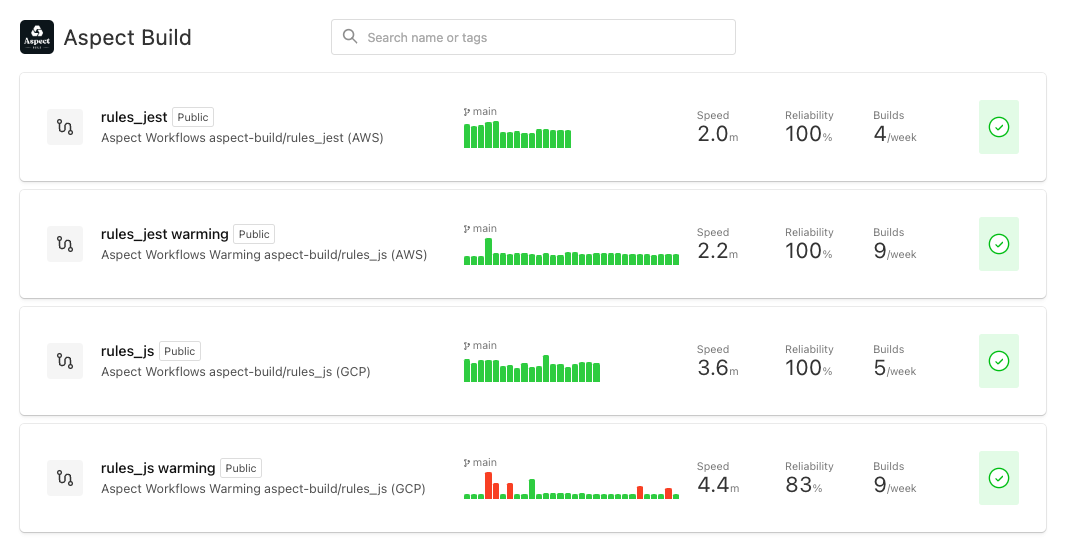The height and width of the screenshot is (553, 1068).
Task: Focus the Search name or tags field
Action: 533,37
